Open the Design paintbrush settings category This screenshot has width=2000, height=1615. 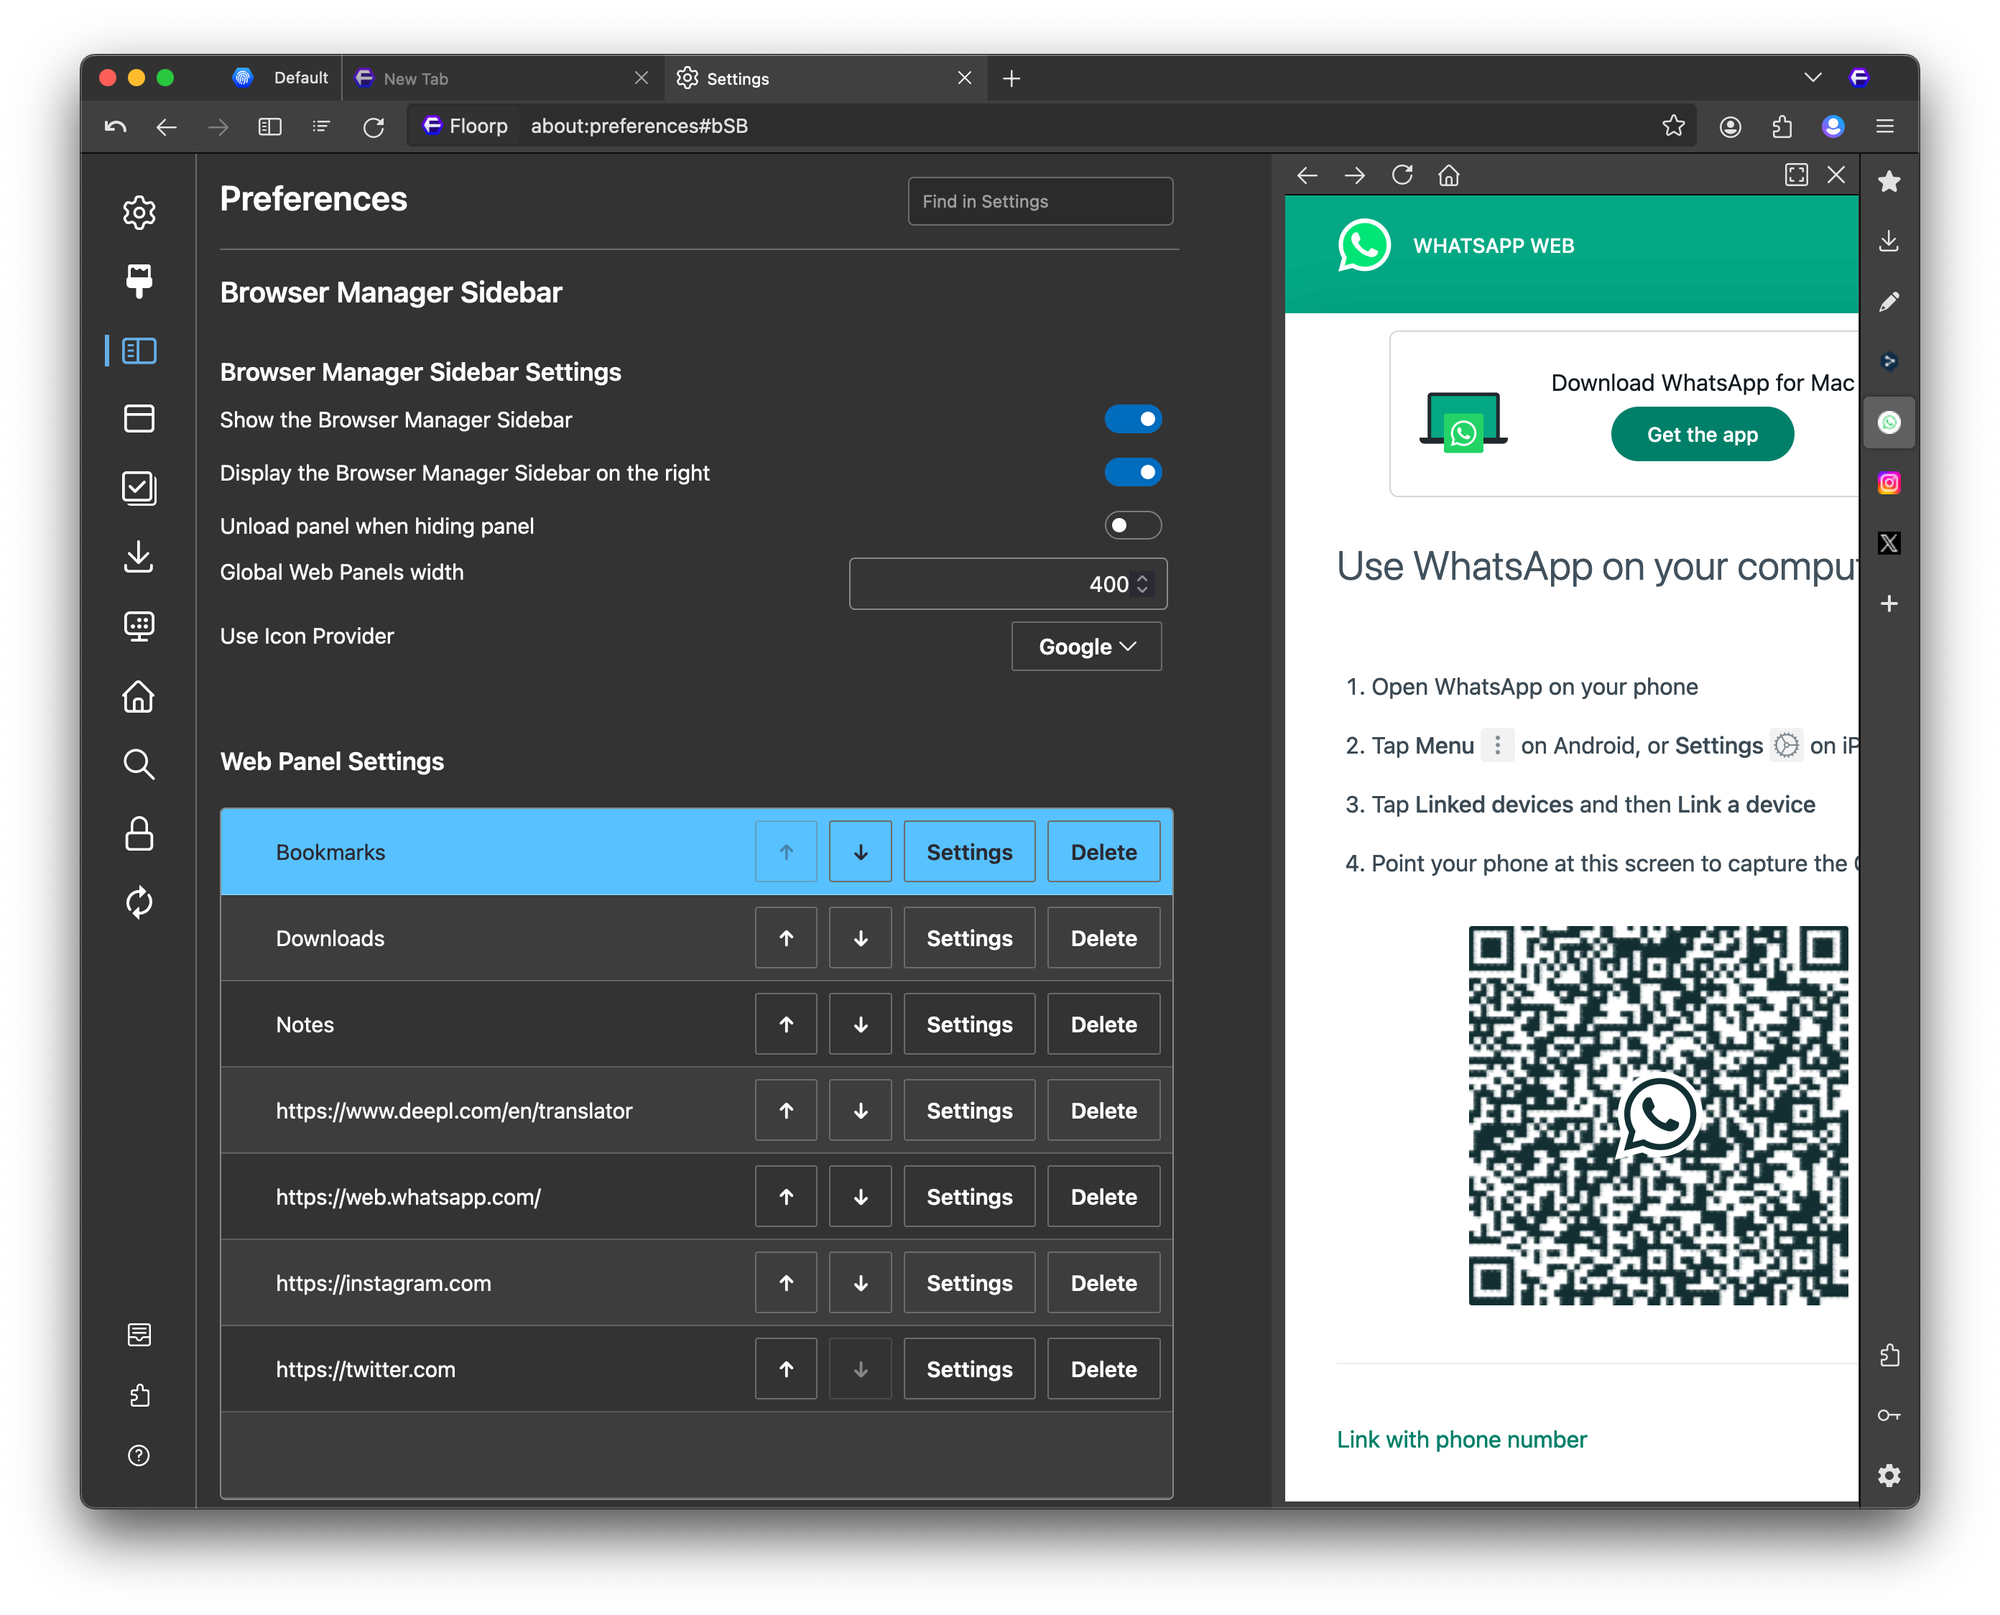(x=139, y=281)
